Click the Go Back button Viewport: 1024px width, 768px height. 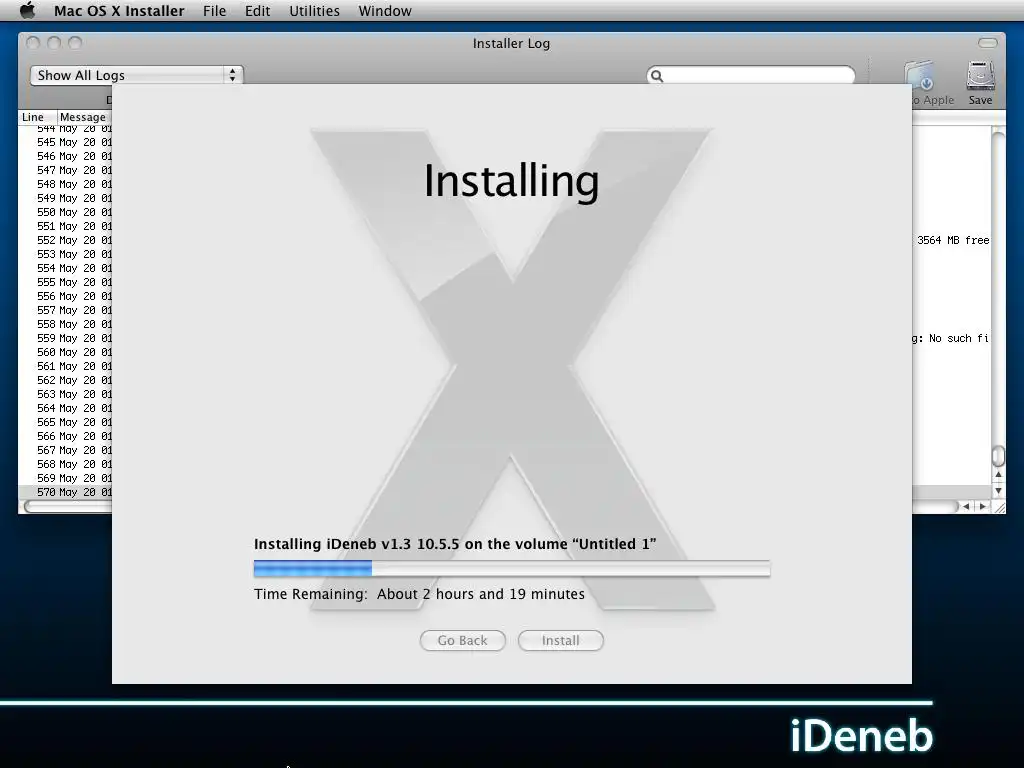(x=462, y=641)
